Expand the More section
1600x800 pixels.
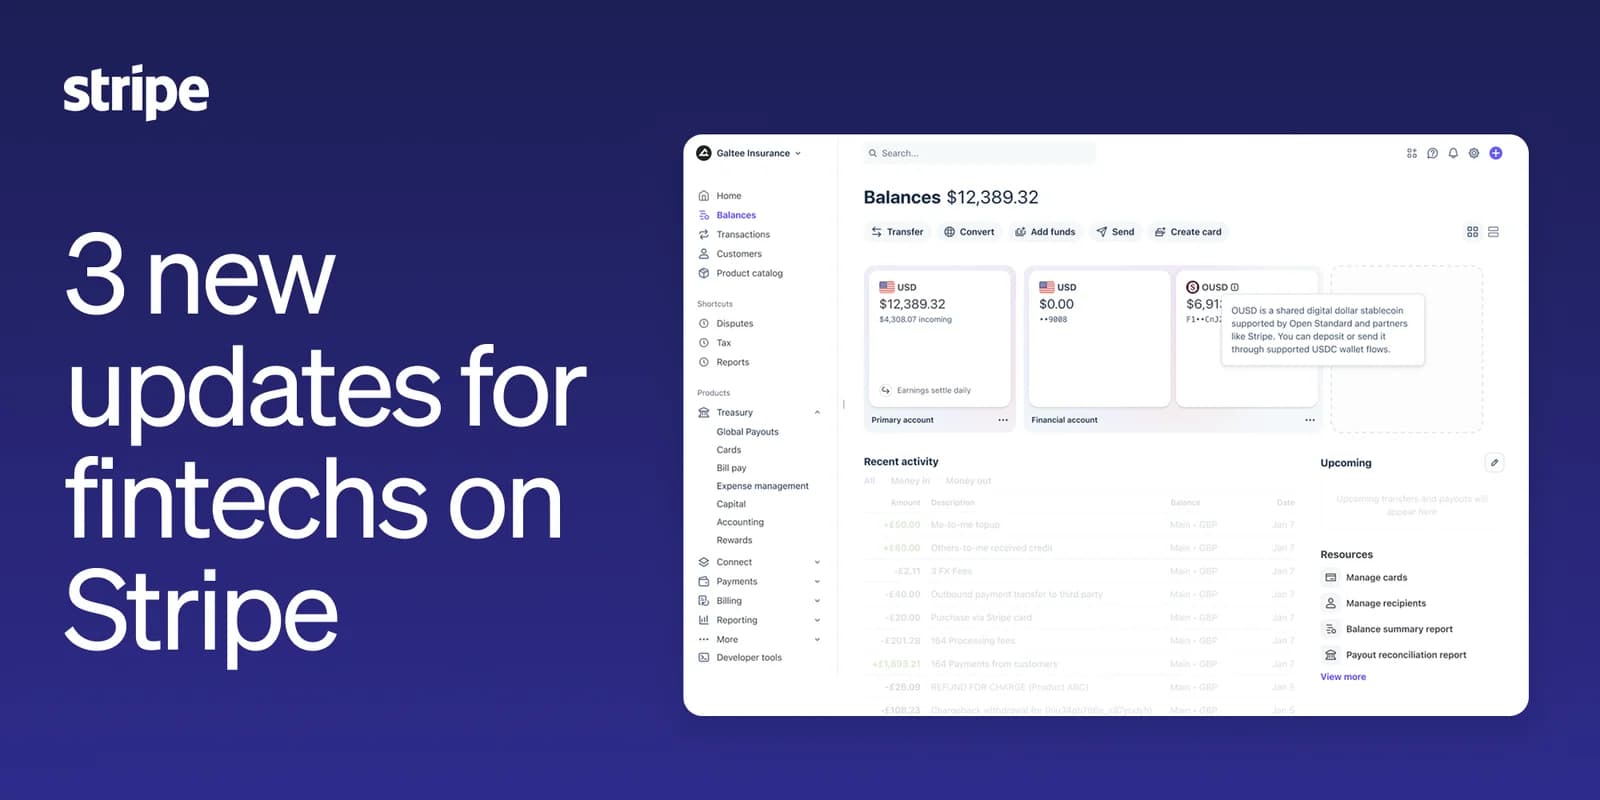click(817, 639)
